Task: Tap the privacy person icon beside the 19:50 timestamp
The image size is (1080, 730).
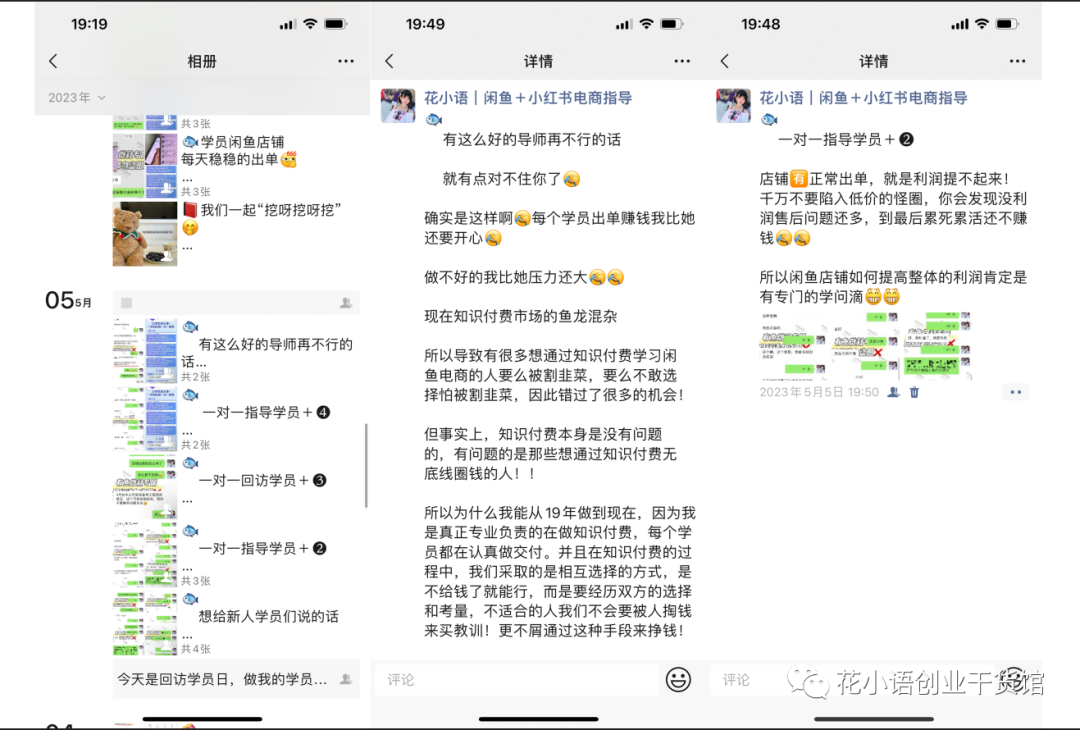Action: point(893,392)
